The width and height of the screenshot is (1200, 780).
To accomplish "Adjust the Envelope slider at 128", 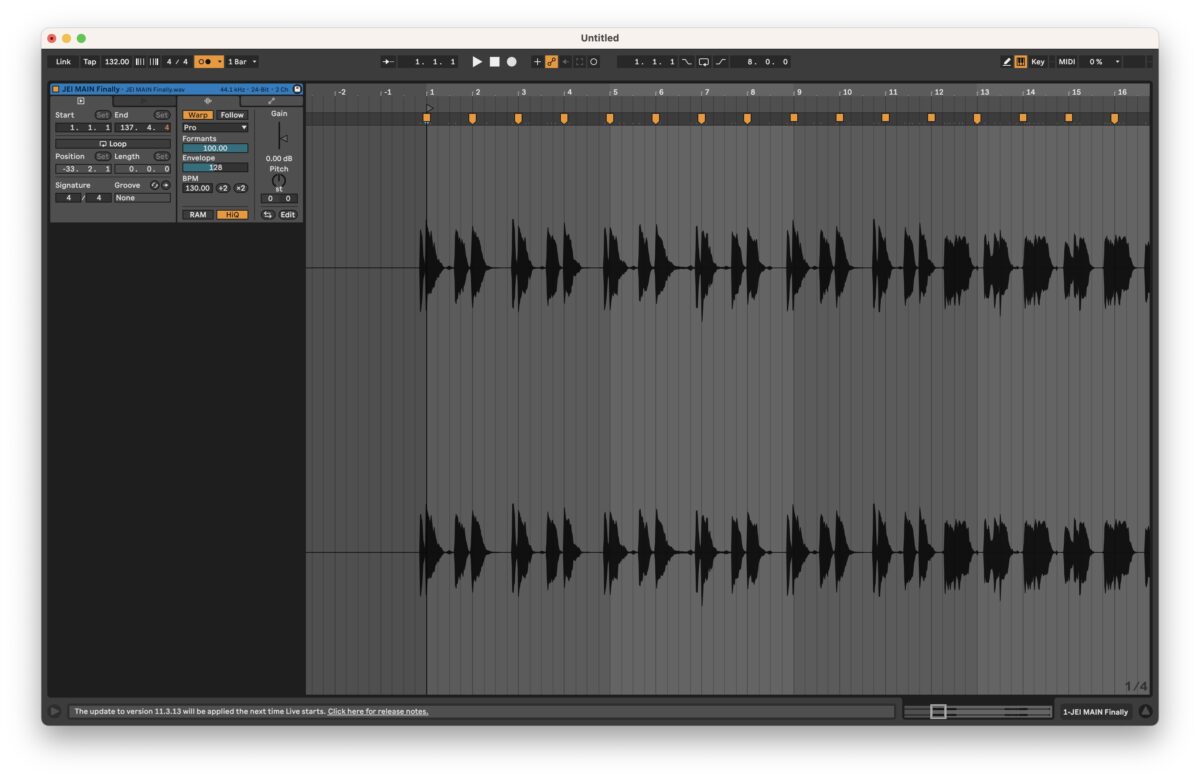I will (215, 167).
